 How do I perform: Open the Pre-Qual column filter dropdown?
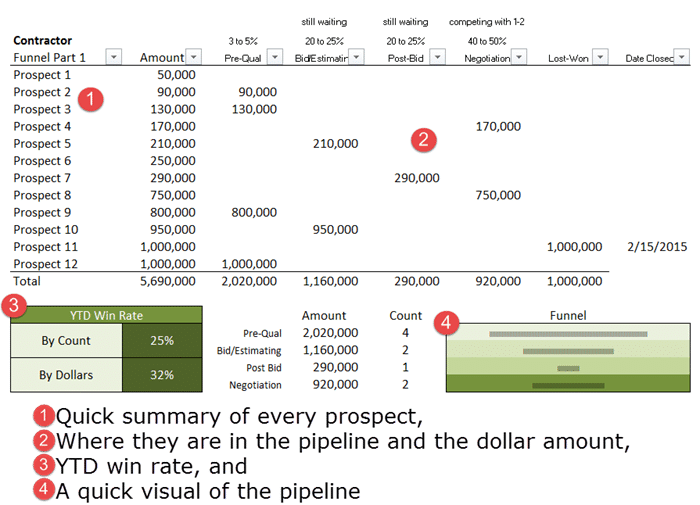(x=275, y=57)
